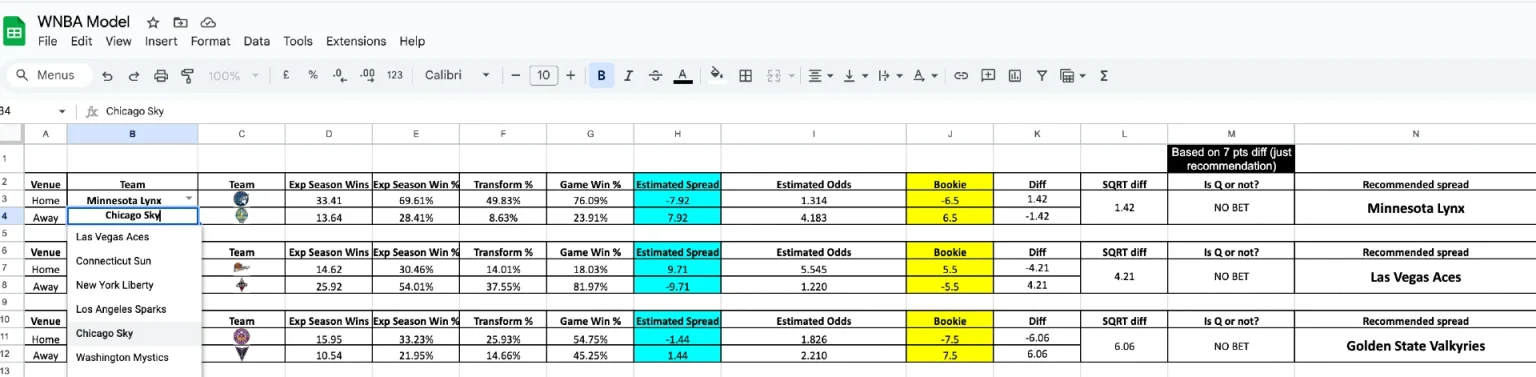This screenshot has width=1536, height=377.
Task: Decrease decimal places
Action: click(x=339, y=75)
